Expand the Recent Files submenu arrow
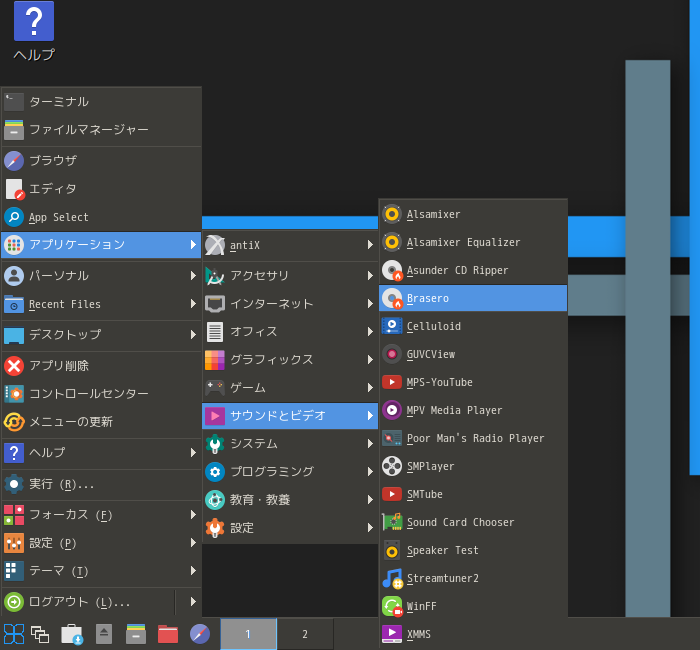700x650 pixels. (x=193, y=304)
